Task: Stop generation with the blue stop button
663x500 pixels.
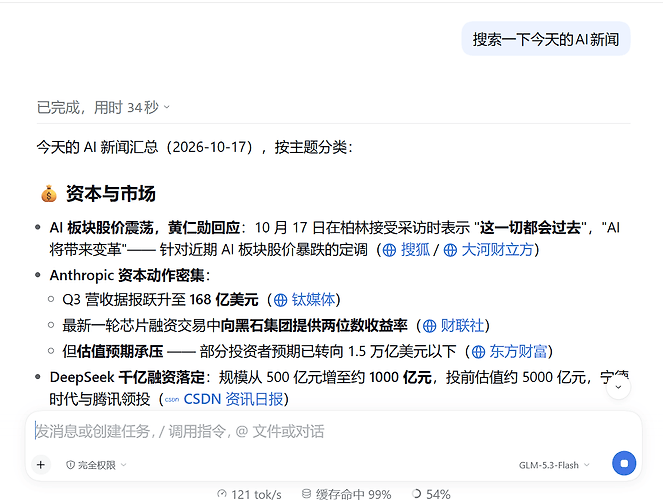Action: 624,463
